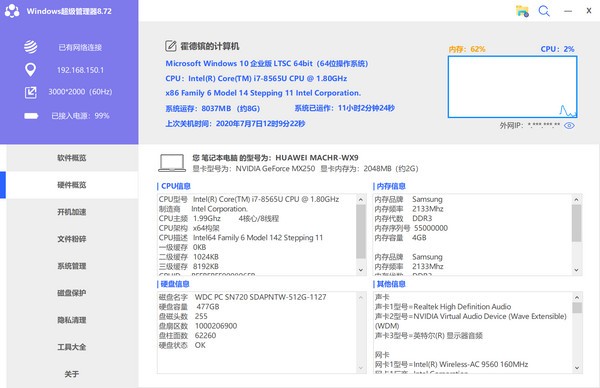Open the folder icon in title bar
The image size is (600, 388).
coord(522,11)
